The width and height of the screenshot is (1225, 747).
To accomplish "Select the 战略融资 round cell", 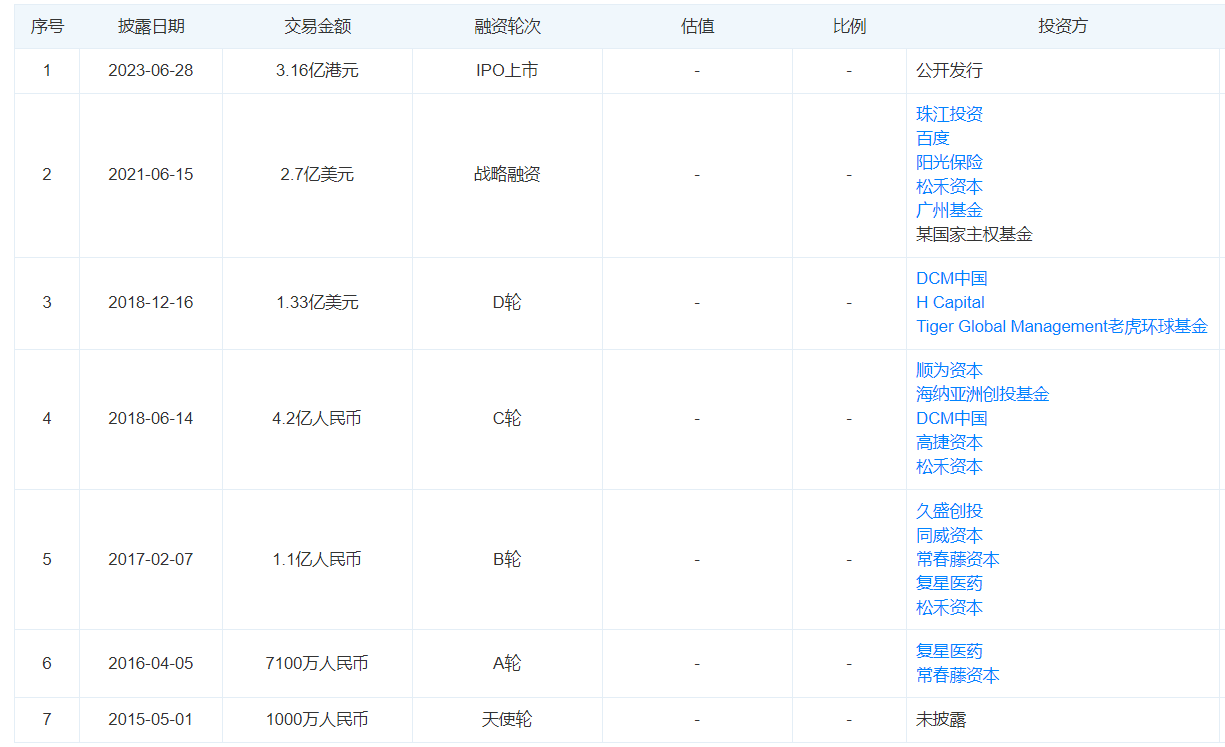I will [507, 175].
